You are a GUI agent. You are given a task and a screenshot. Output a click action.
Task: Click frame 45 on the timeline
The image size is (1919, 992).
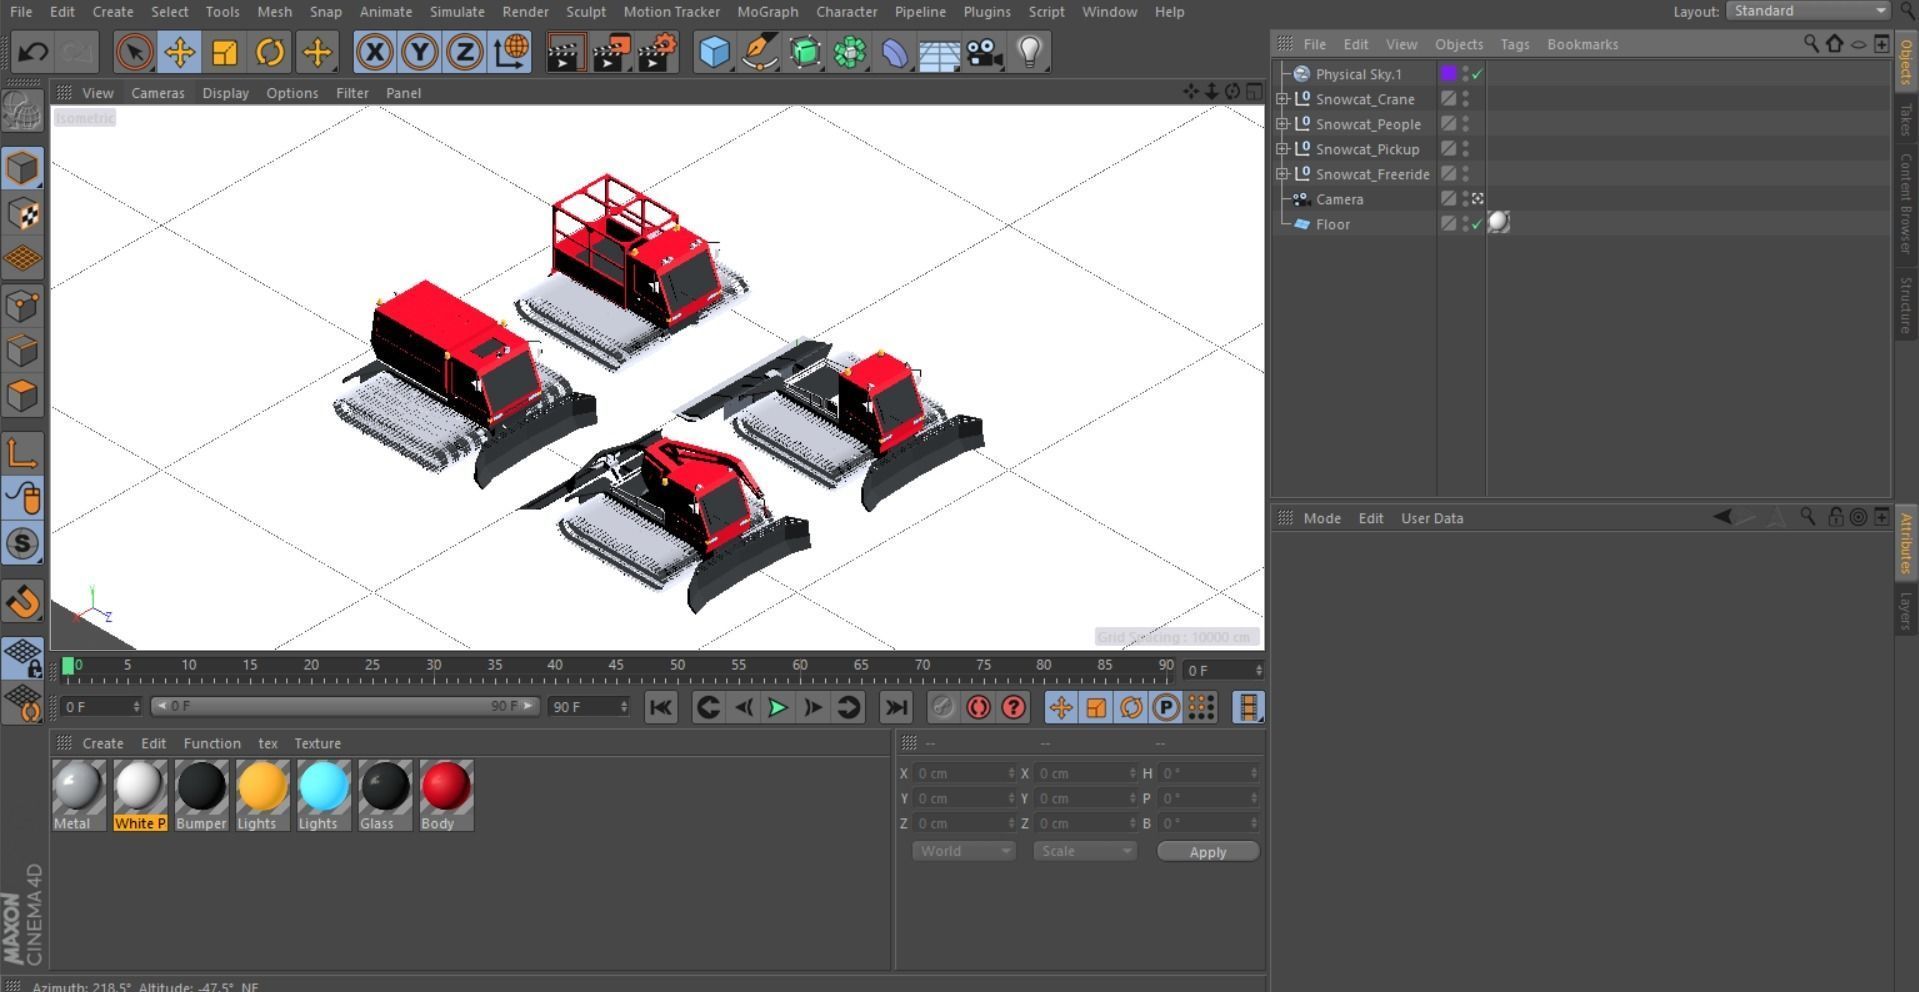[616, 667]
